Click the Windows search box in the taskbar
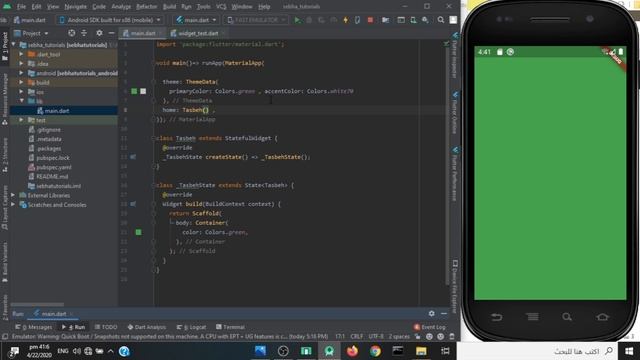This screenshot has width=640, height=360. [x=537, y=351]
